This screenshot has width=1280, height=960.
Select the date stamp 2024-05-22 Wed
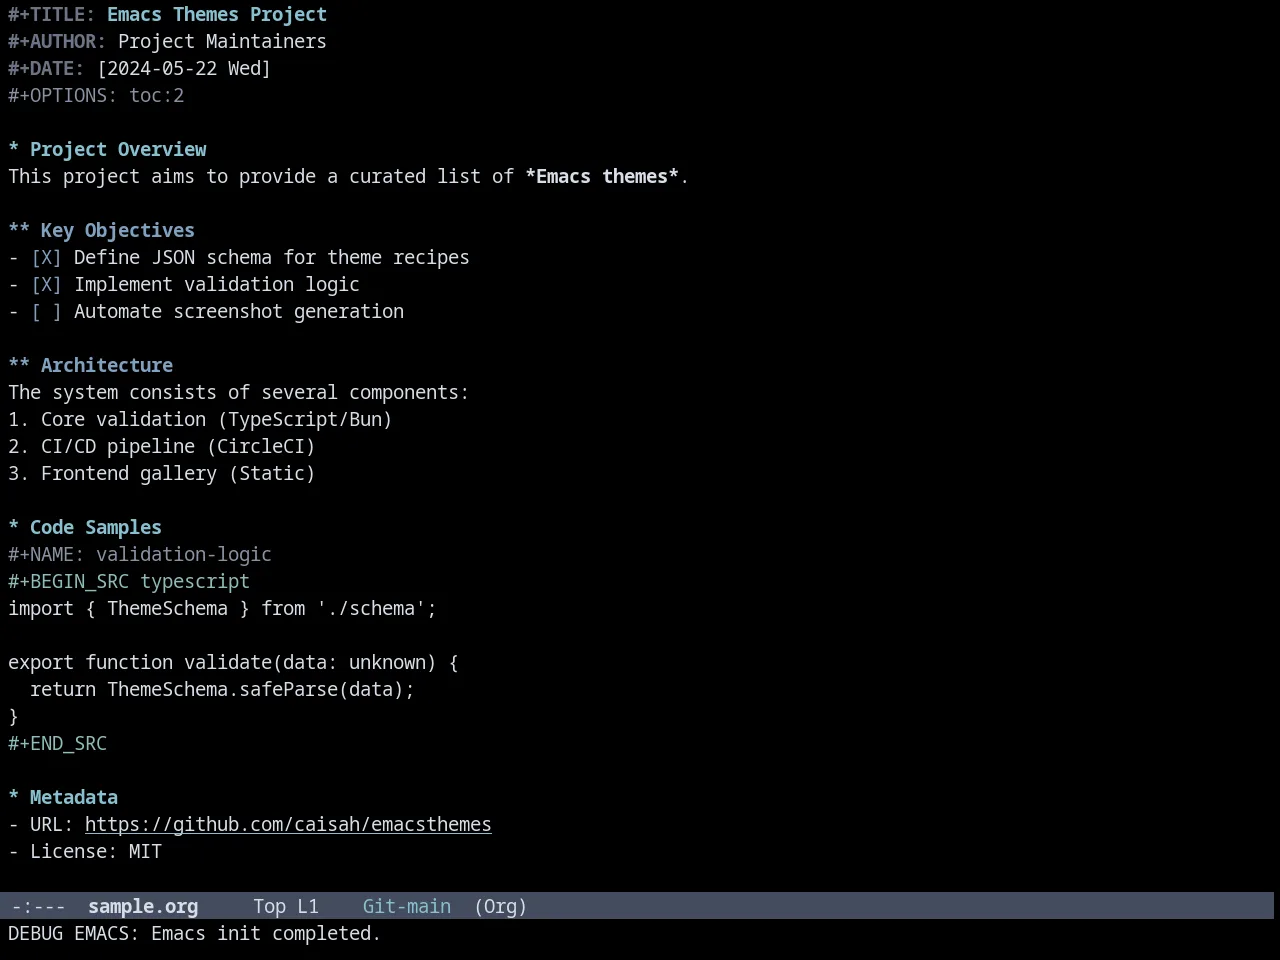tap(184, 69)
